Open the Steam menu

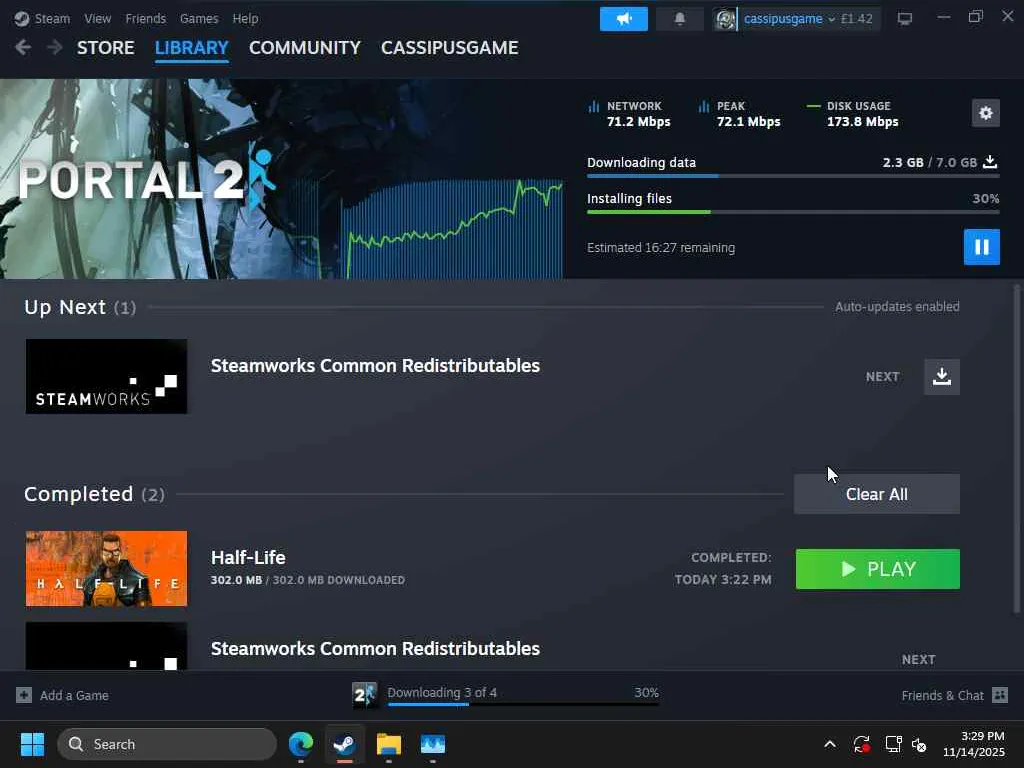pos(52,18)
